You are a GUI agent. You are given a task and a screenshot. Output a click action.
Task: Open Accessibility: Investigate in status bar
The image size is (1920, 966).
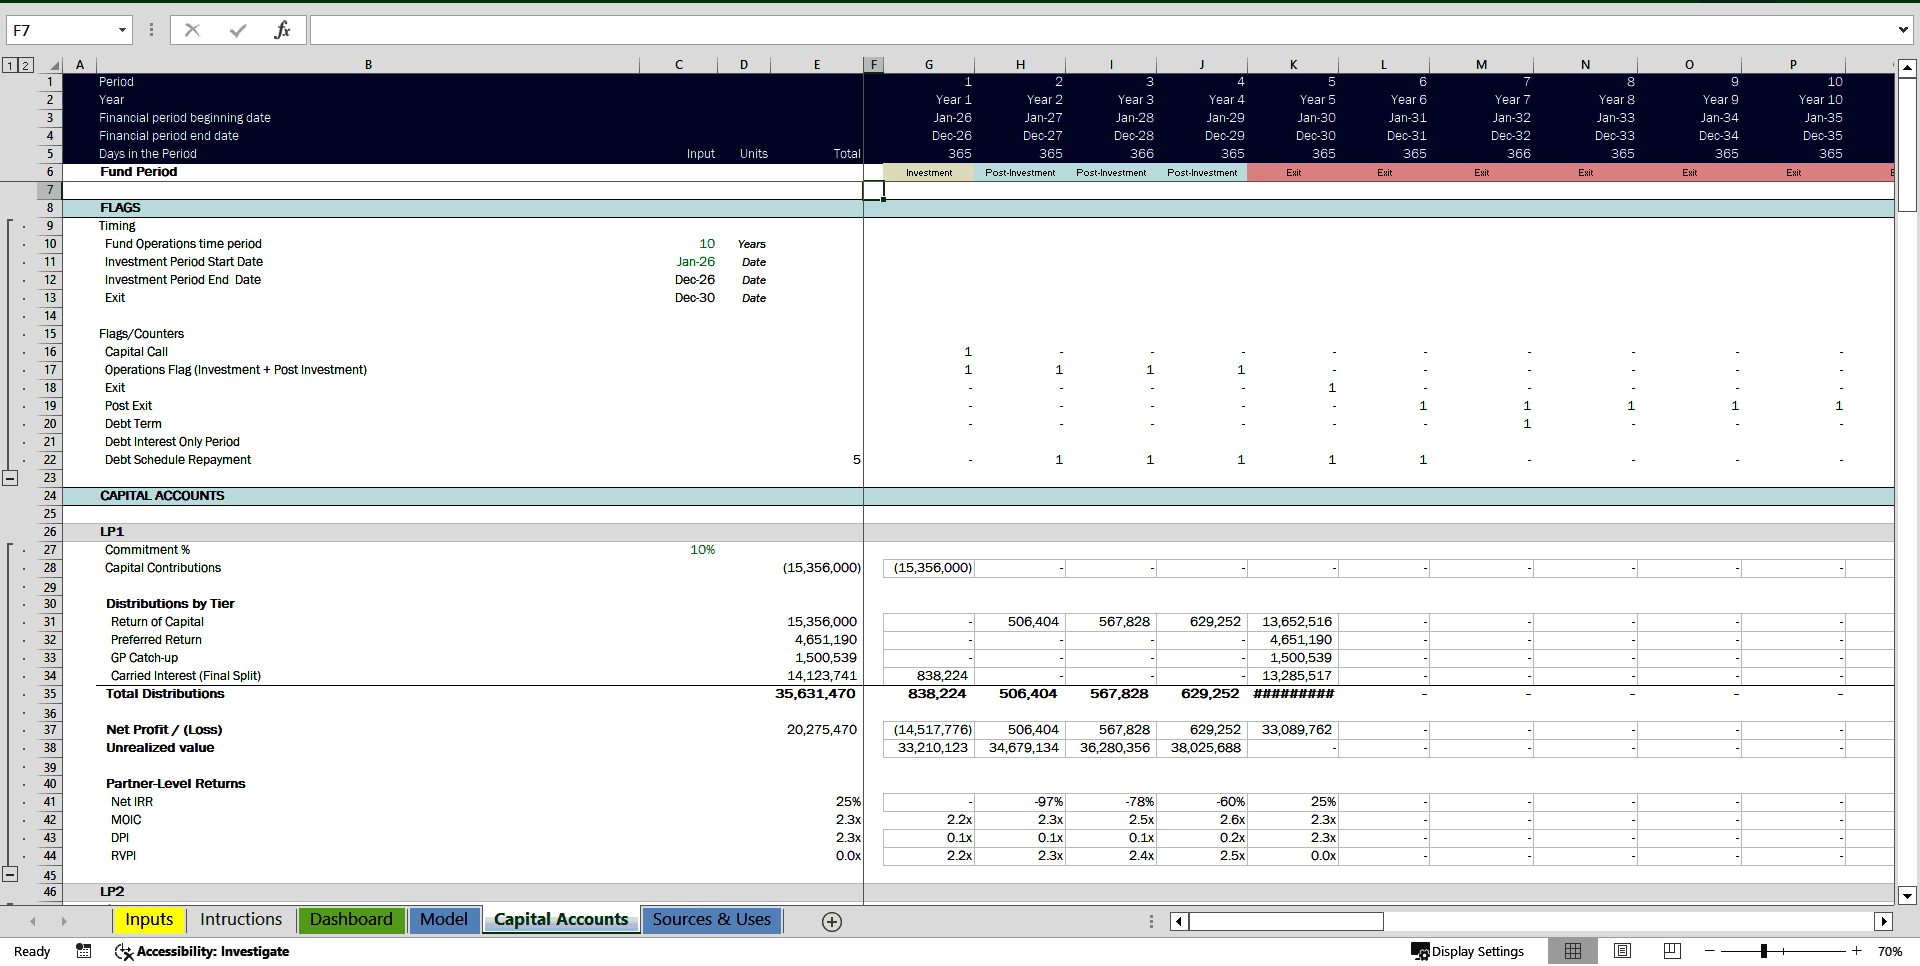203,951
